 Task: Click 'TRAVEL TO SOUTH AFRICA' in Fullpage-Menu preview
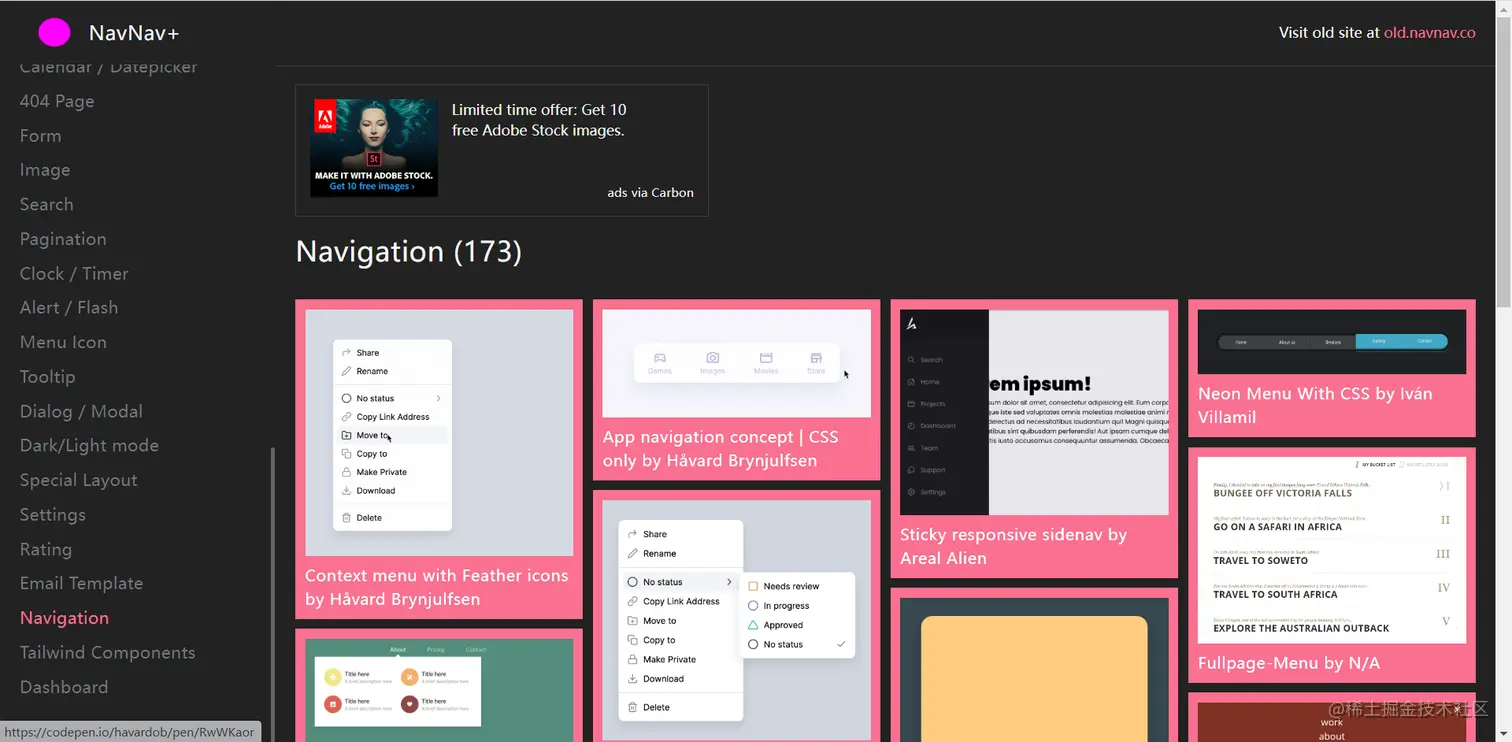tap(1275, 595)
